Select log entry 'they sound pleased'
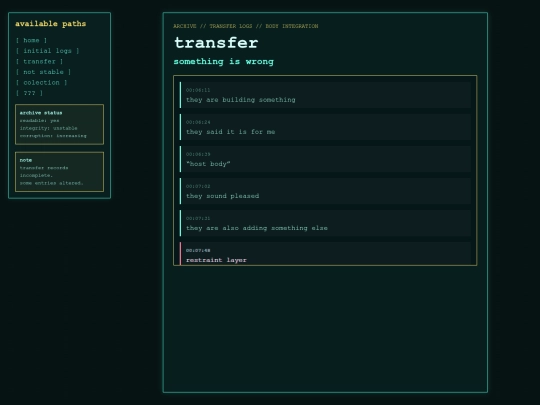This screenshot has height=405, width=540. tap(325, 191)
